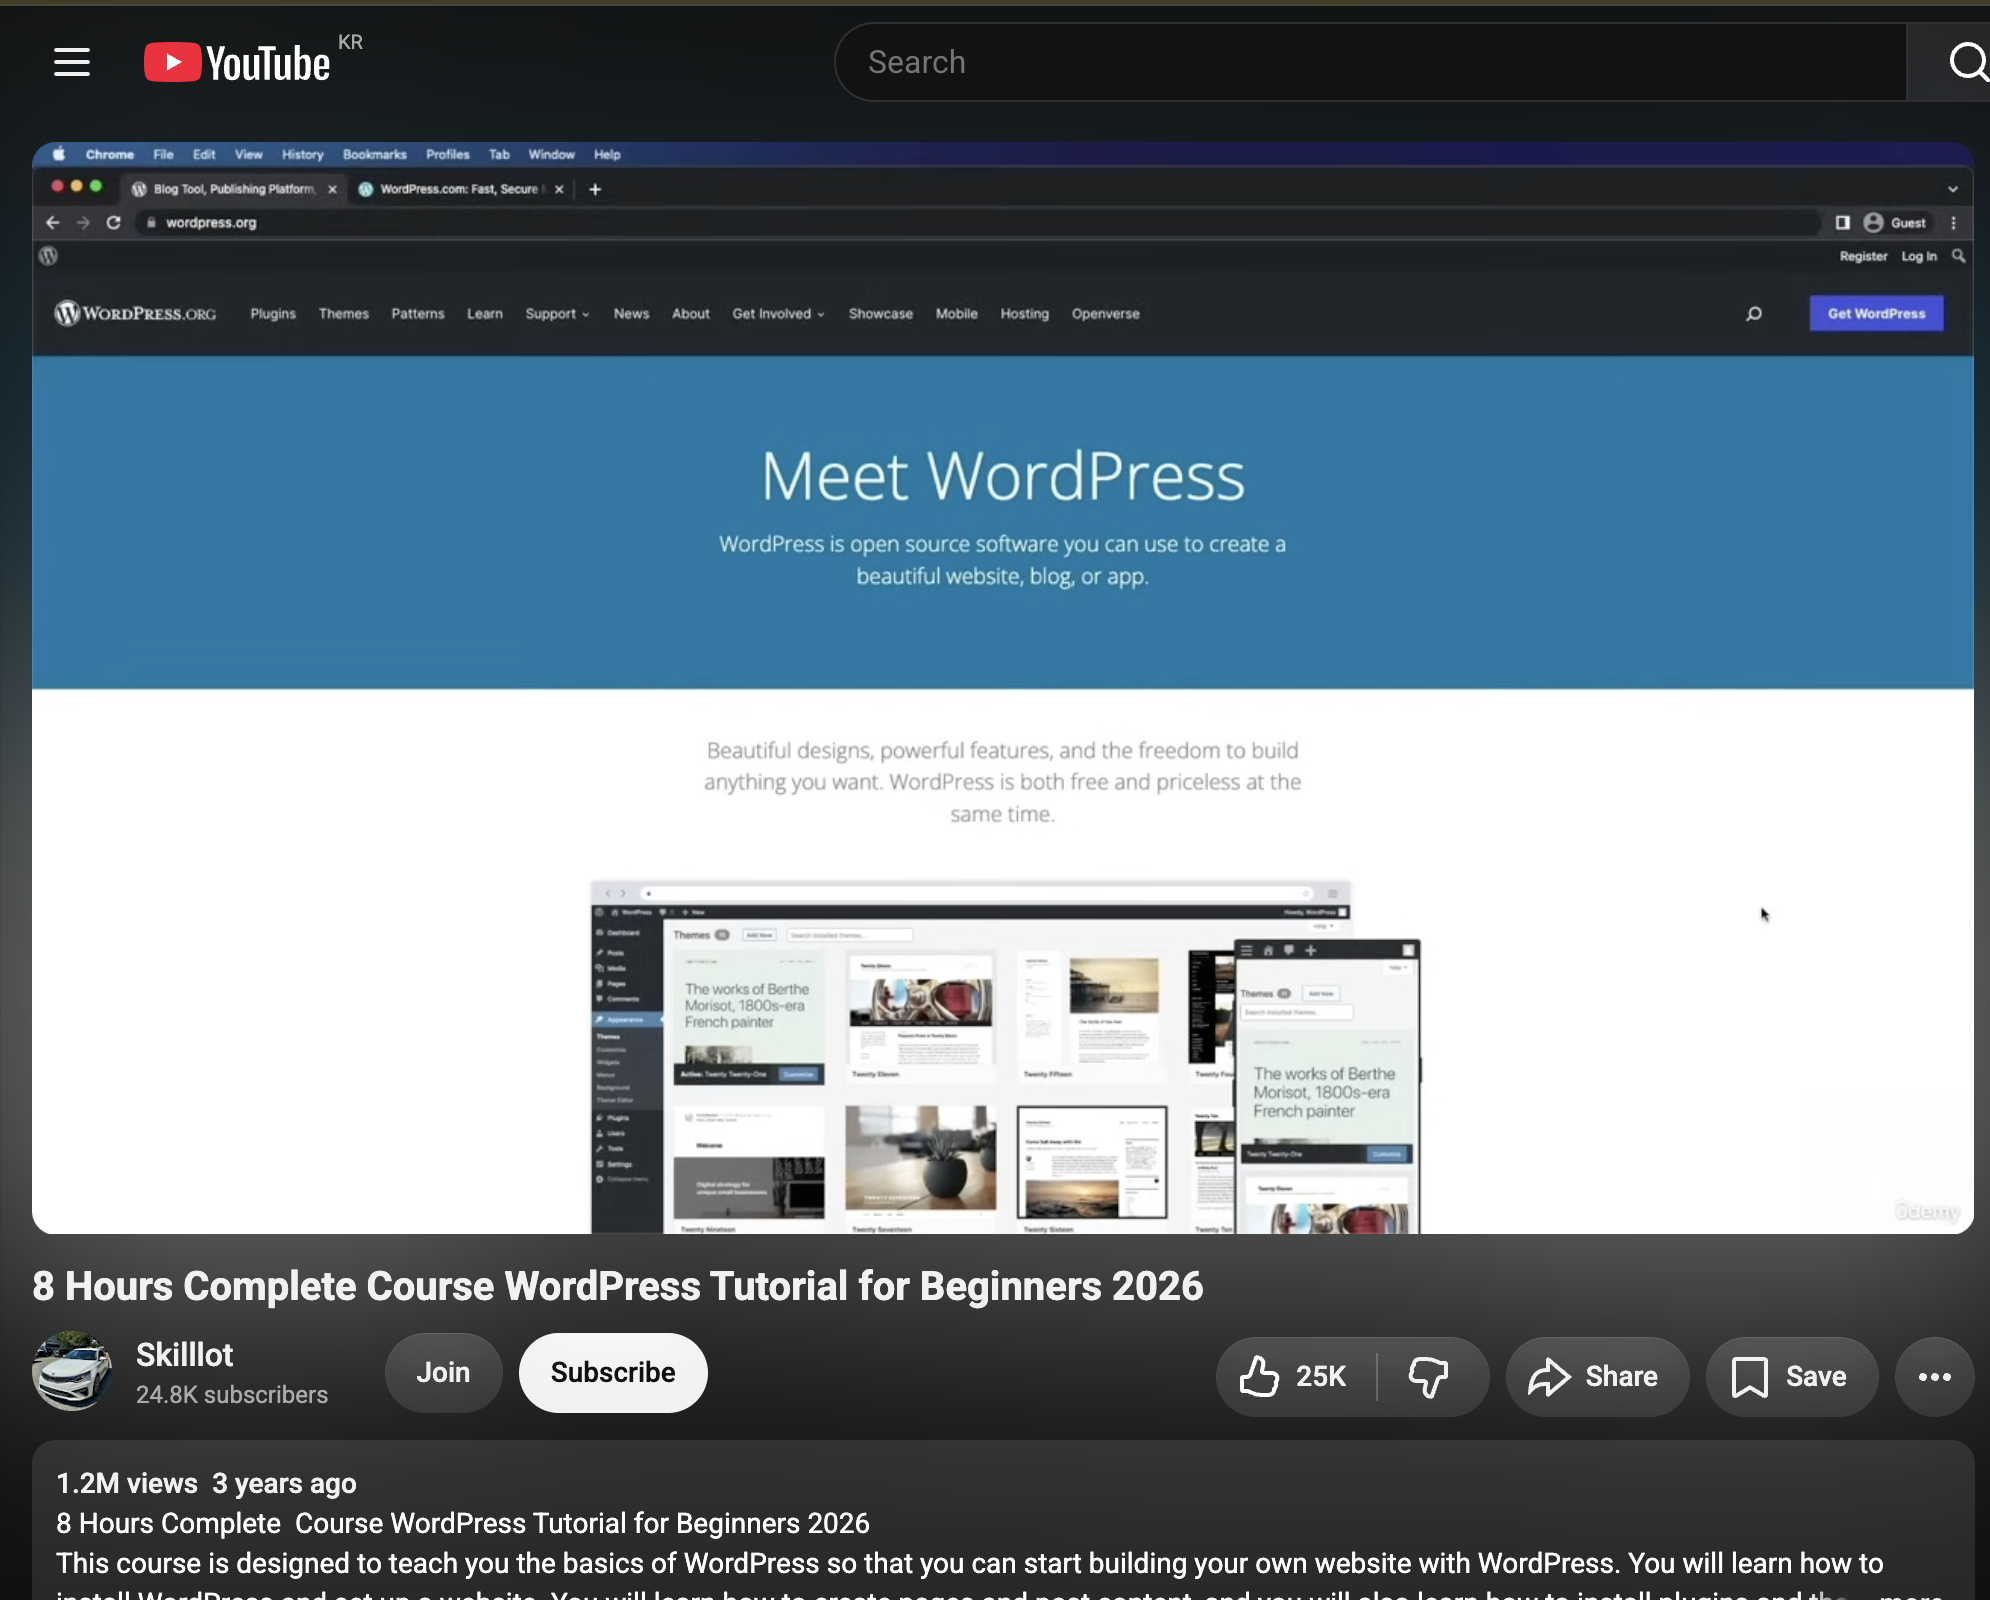This screenshot has height=1600, width=1990.
Task: Open the Chrome three-dot menu
Action: [x=1953, y=223]
